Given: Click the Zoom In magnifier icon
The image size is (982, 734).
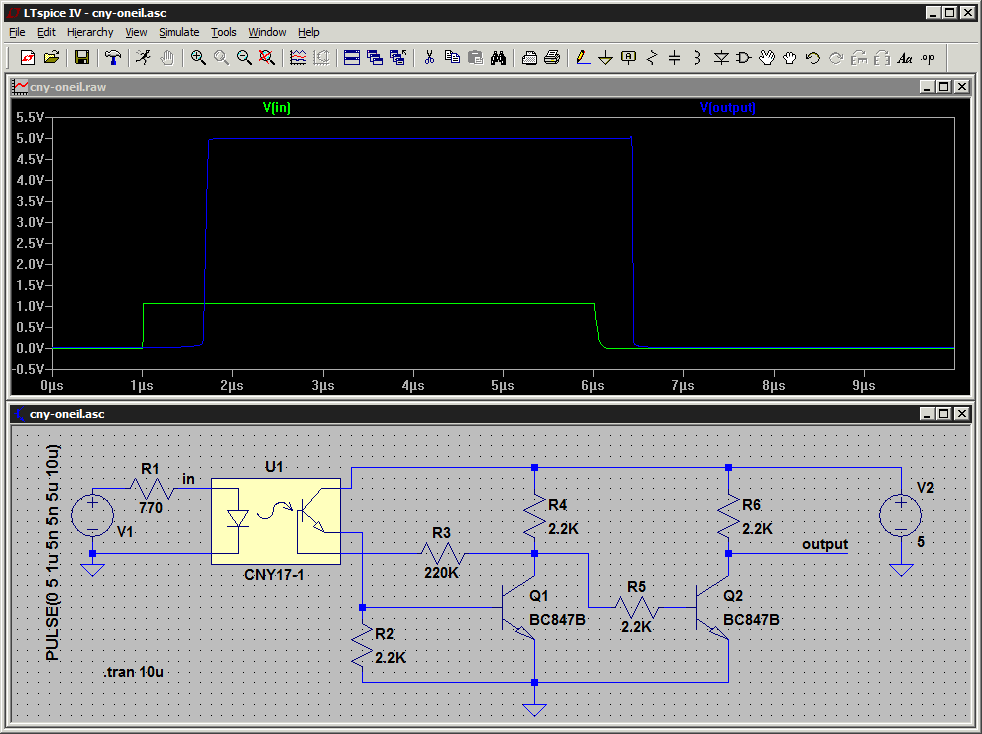Looking at the screenshot, I should pos(198,58).
